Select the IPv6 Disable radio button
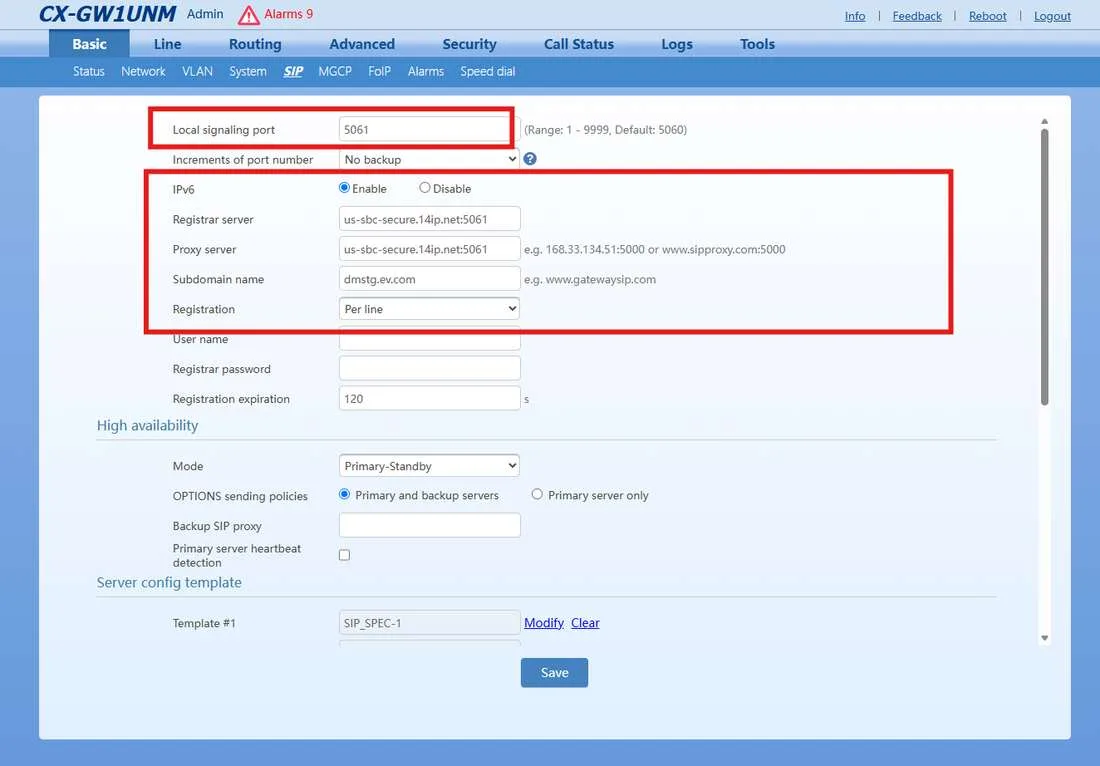The height and width of the screenshot is (766, 1100). pos(424,188)
